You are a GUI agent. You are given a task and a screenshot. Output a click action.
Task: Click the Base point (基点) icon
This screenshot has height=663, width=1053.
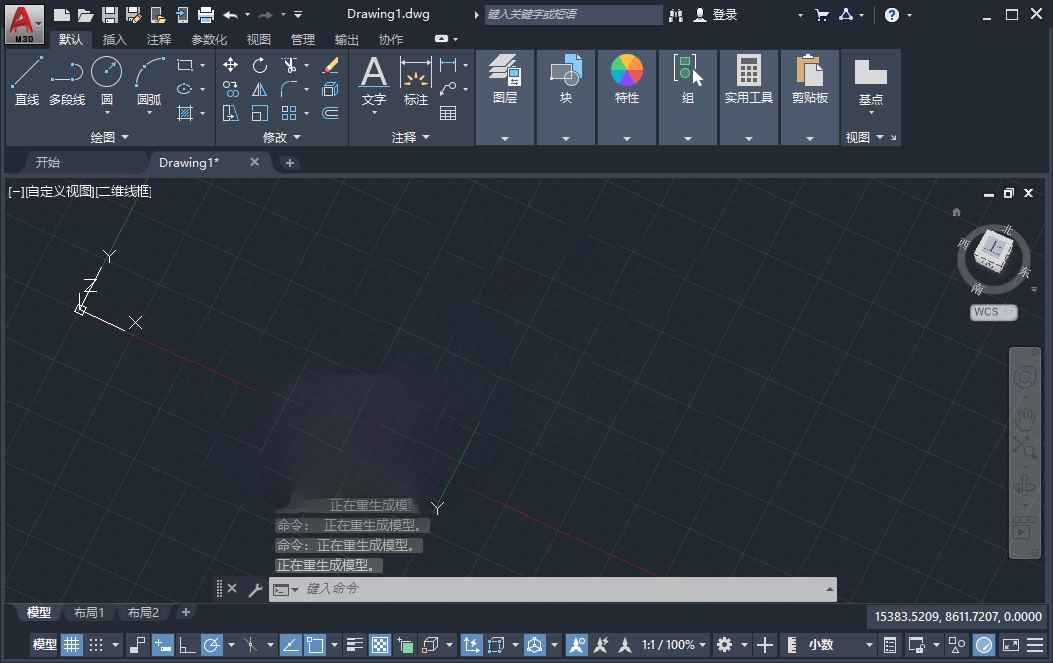870,73
